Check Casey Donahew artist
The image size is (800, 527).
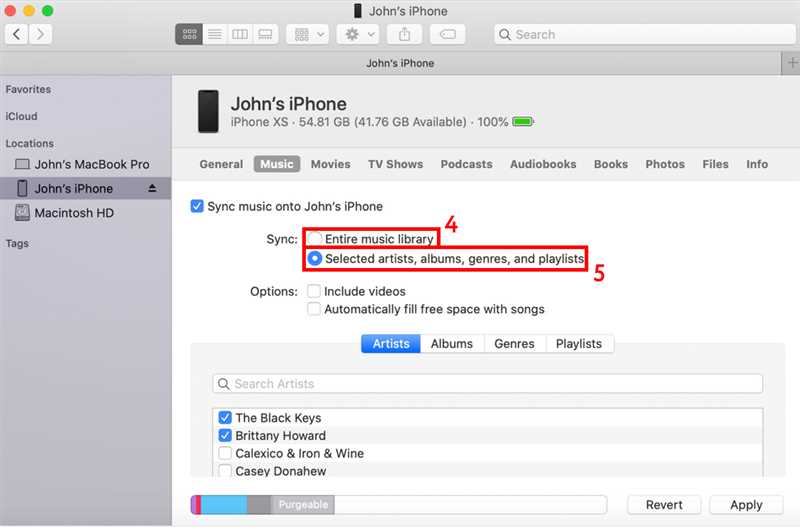[x=225, y=470]
